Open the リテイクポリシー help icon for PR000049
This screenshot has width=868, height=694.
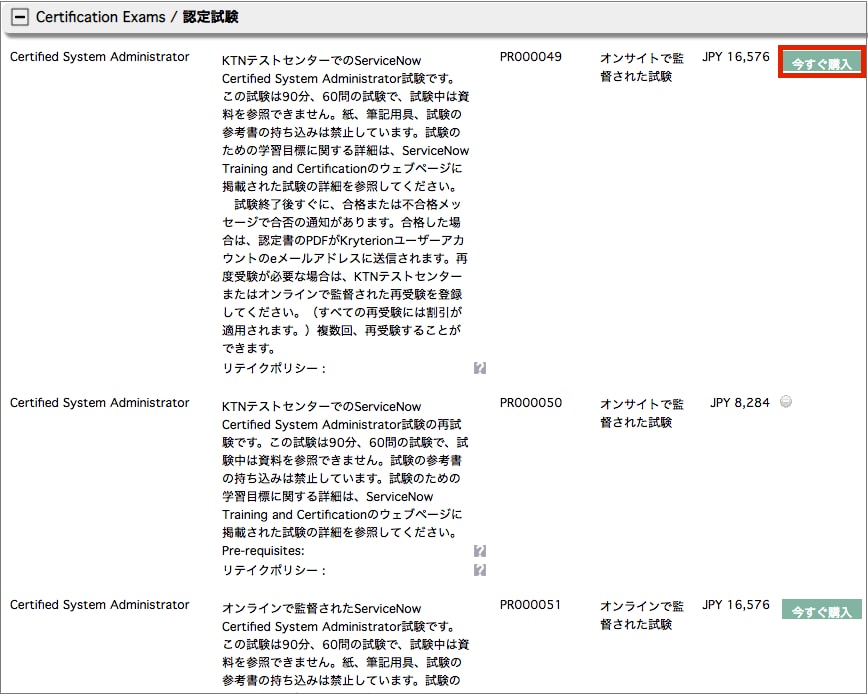click(x=480, y=368)
